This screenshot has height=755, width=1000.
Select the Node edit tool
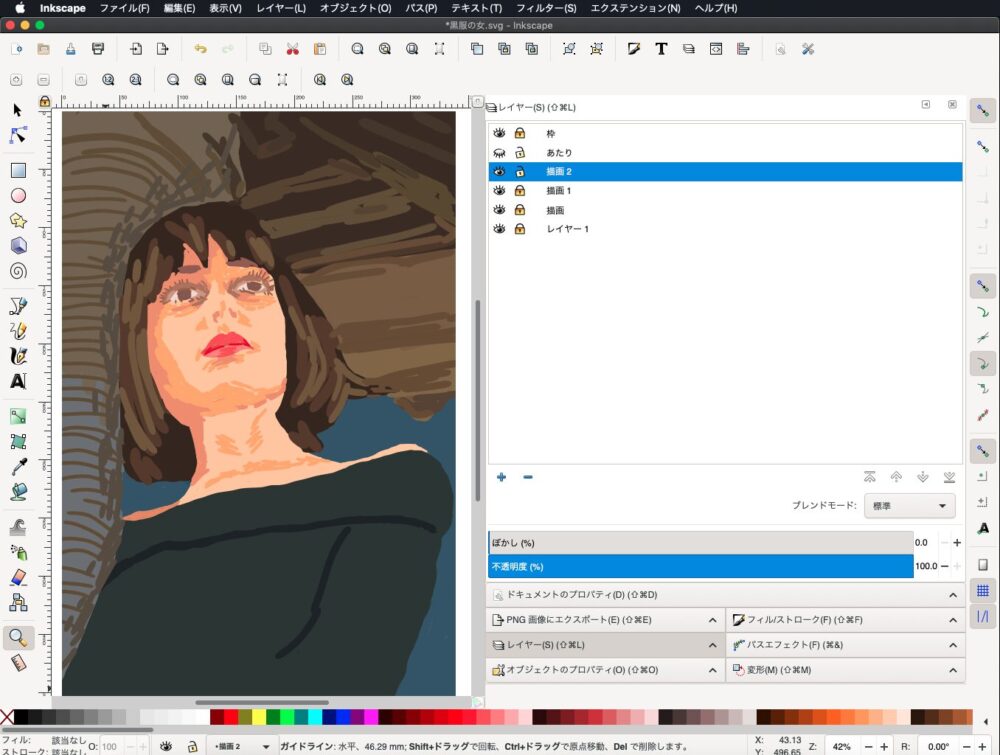coord(17,135)
